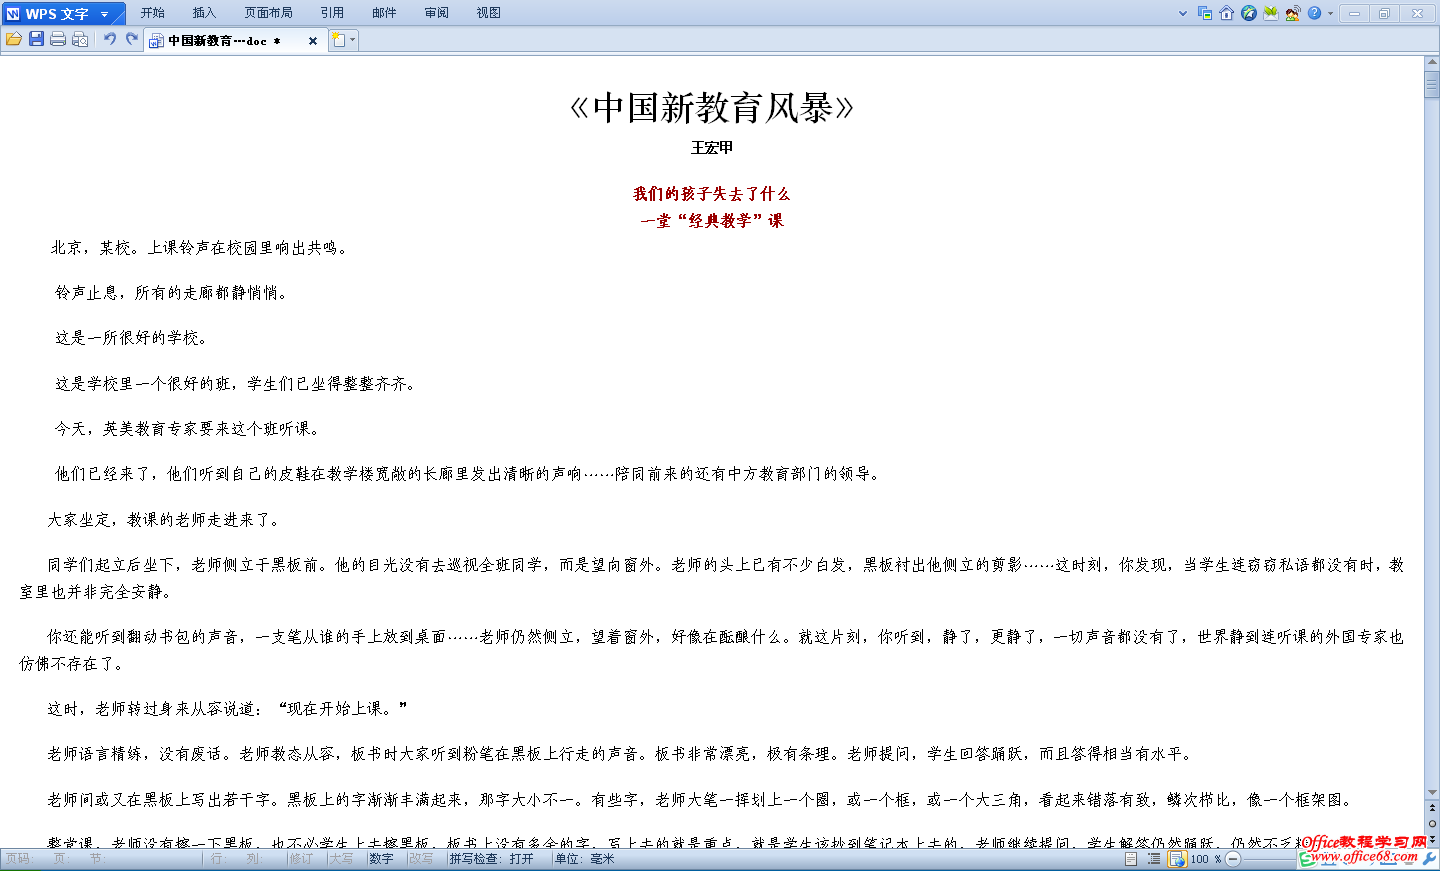Click the scroll up arrow of vertical scrollbar

[x=1432, y=62]
